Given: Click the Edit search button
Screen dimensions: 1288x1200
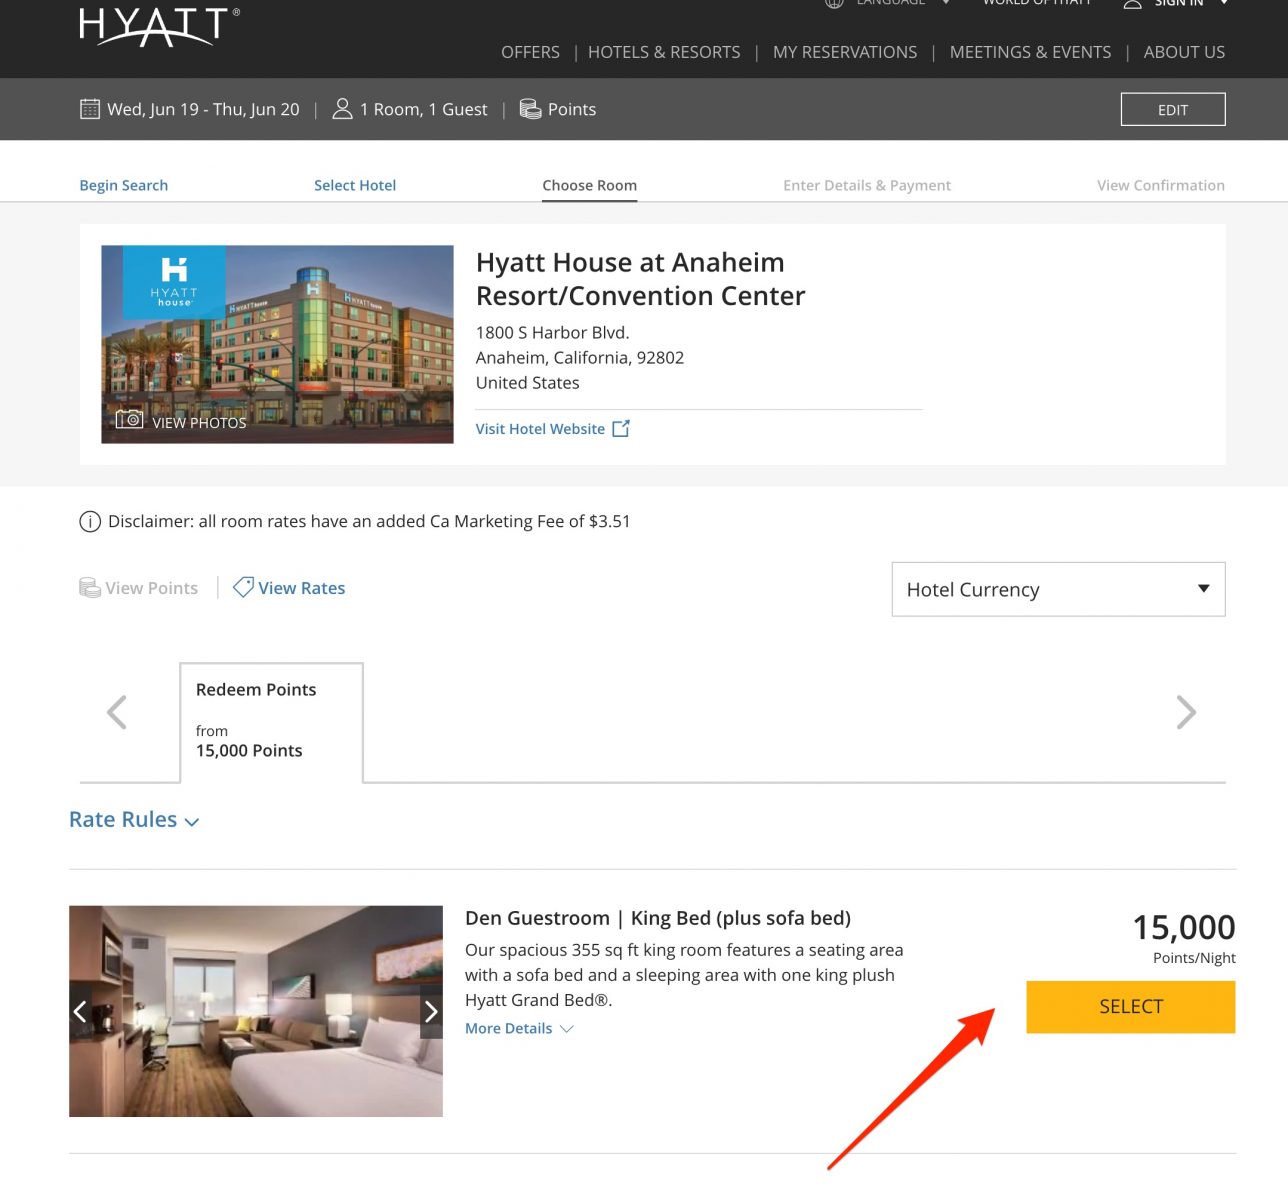Looking at the screenshot, I should coord(1173,110).
